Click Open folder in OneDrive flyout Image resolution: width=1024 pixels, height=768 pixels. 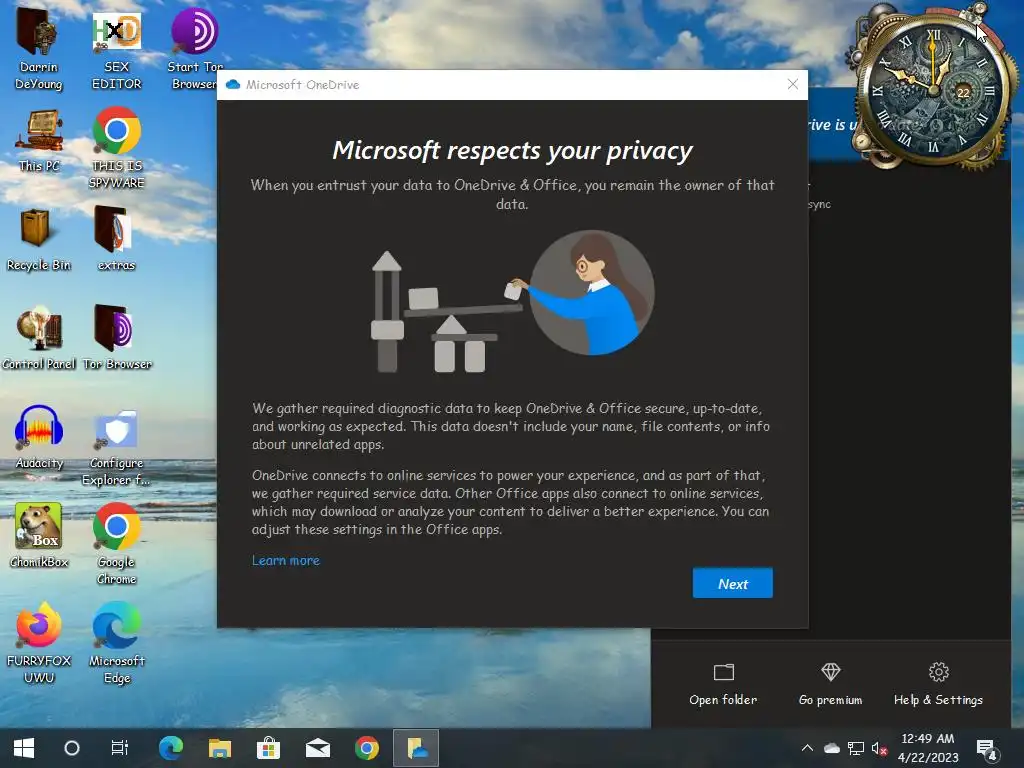723,684
